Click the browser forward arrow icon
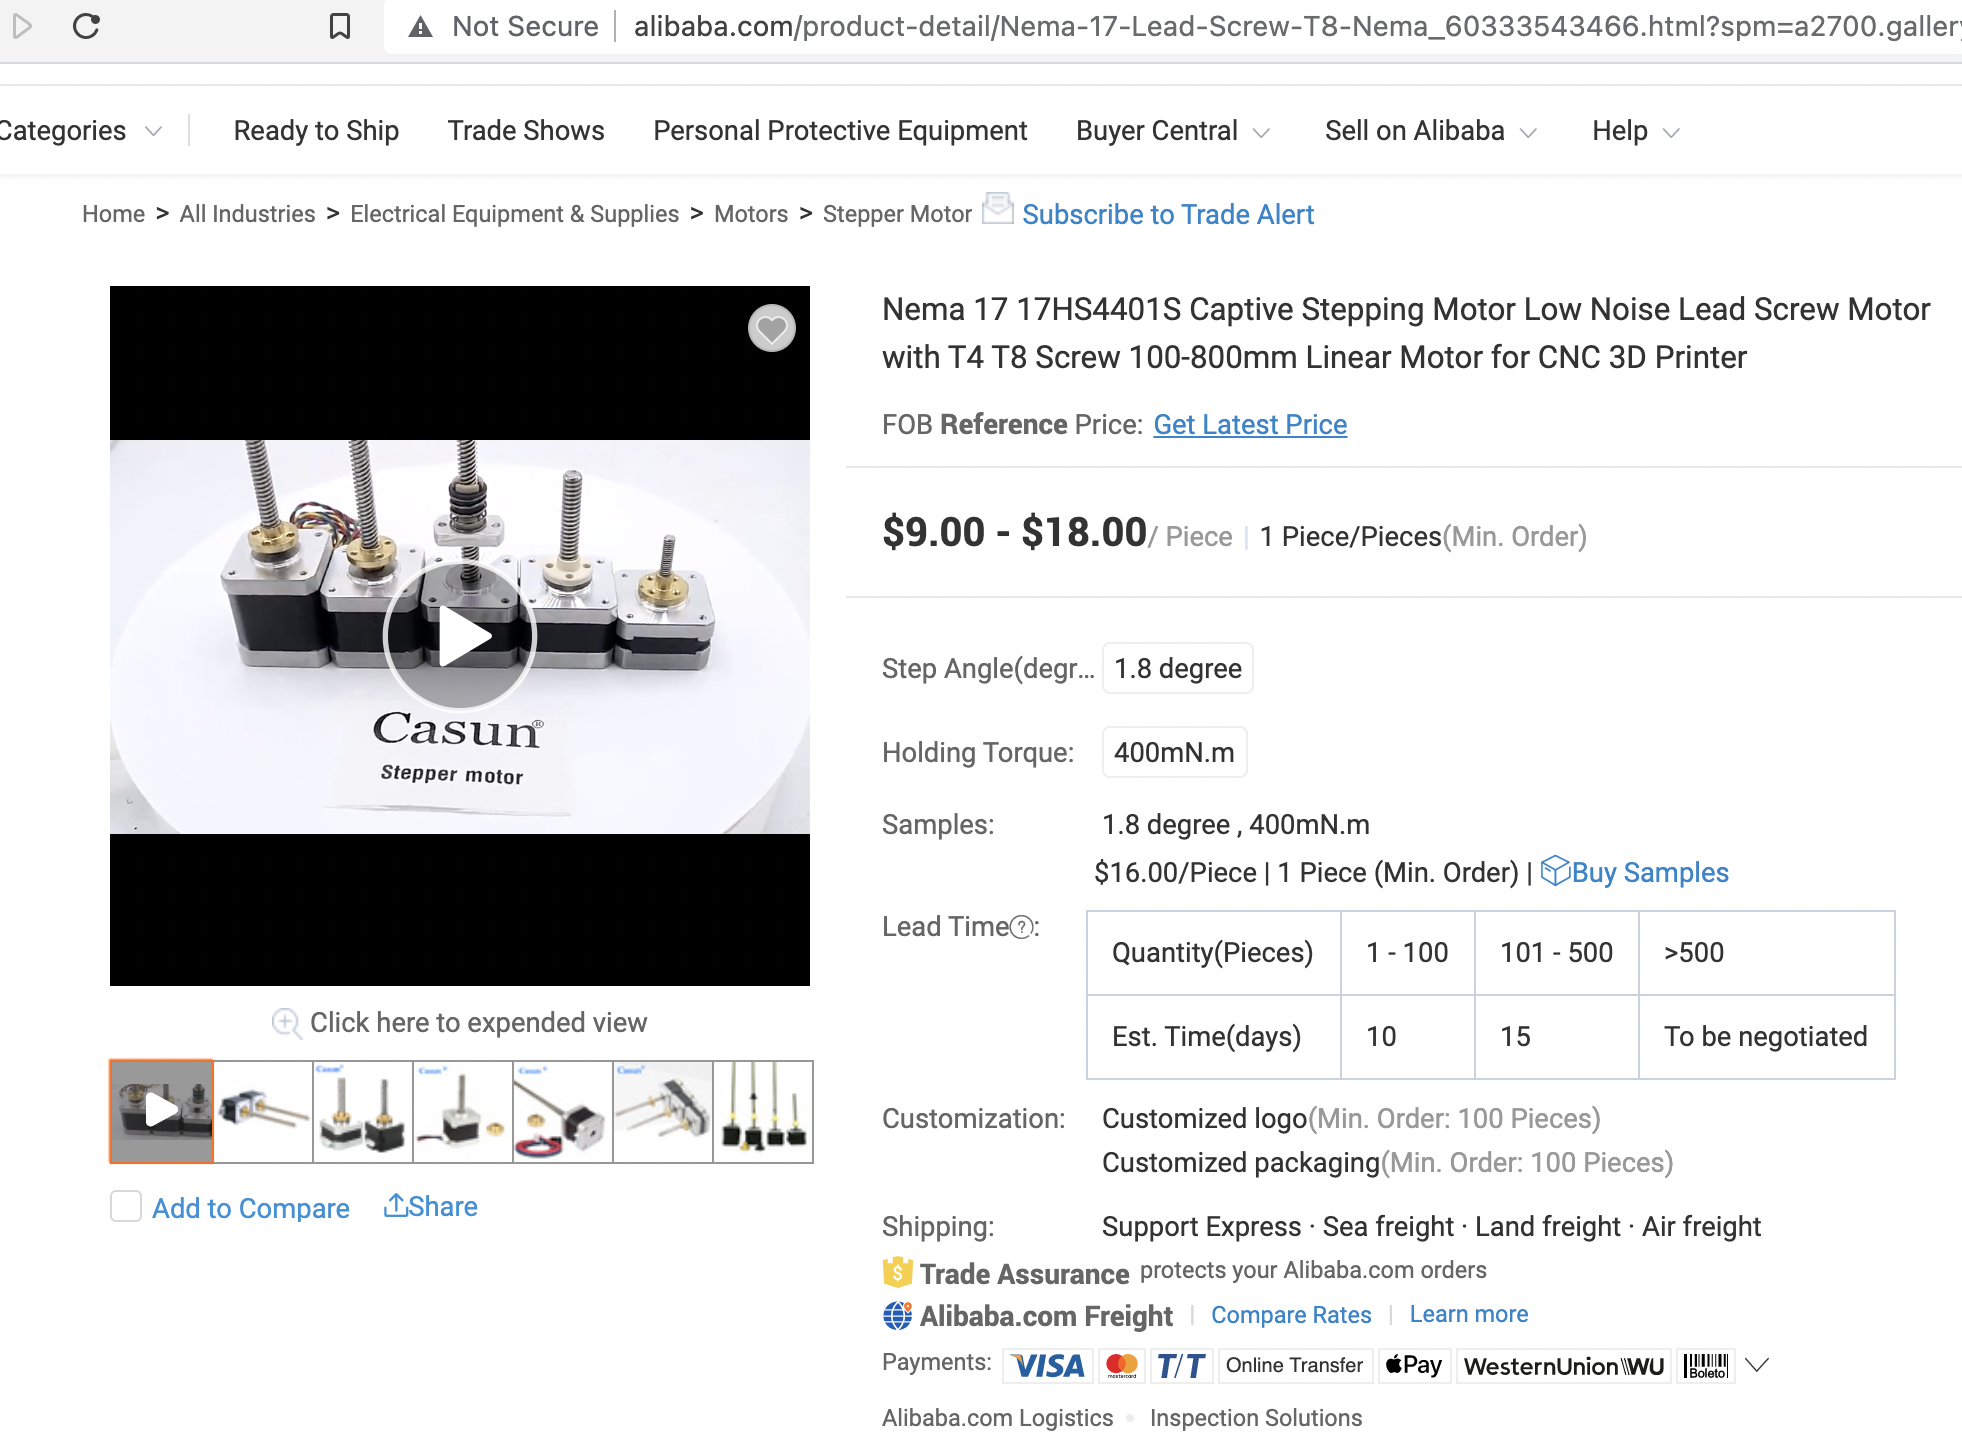 point(22,26)
